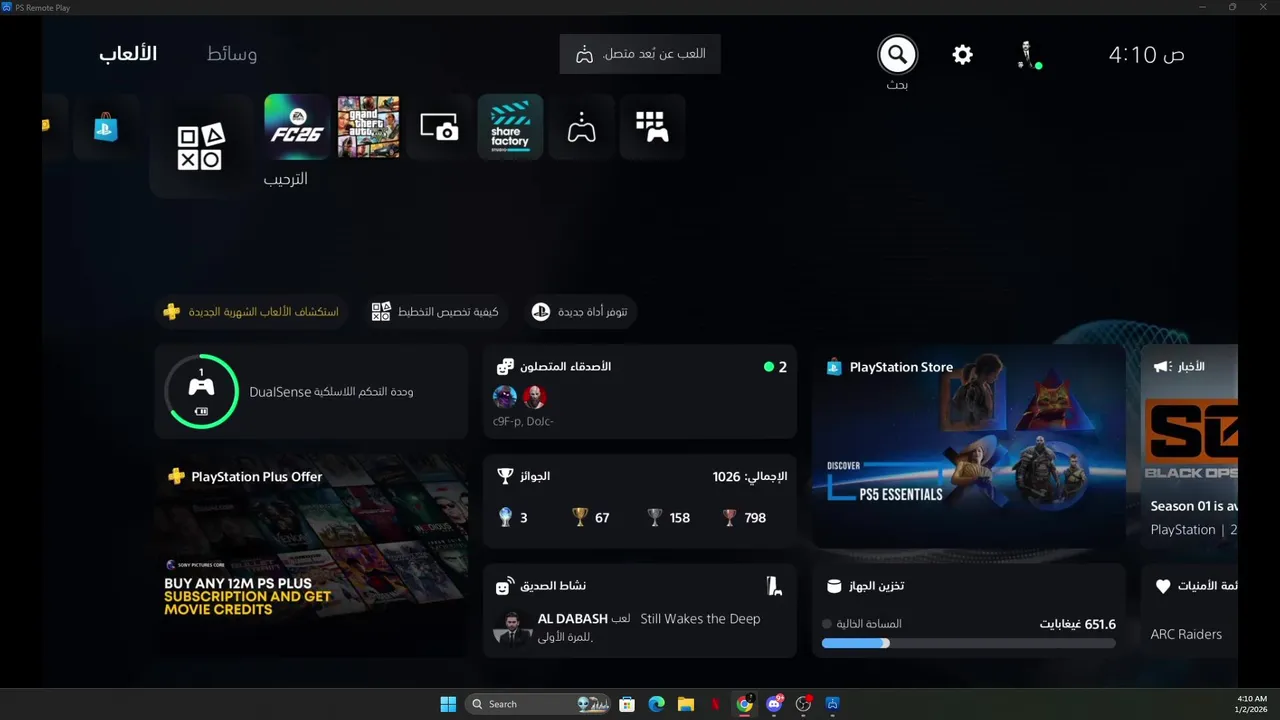The image size is (1280, 720).
Task: Click the total trophies 1026 text
Action: click(749, 477)
